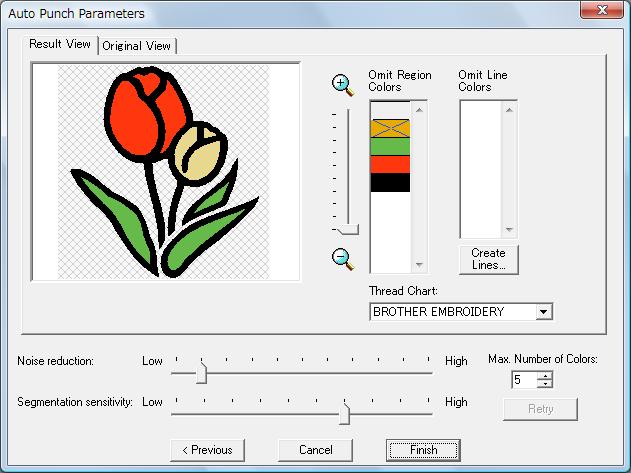
Task: Click Omit Line Colors scroll up arrow
Action: pyautogui.click(x=509, y=110)
